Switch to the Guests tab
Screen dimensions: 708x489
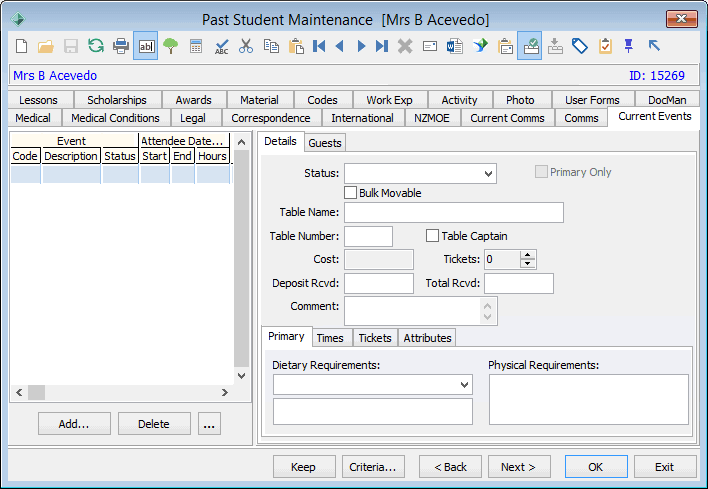(x=325, y=143)
